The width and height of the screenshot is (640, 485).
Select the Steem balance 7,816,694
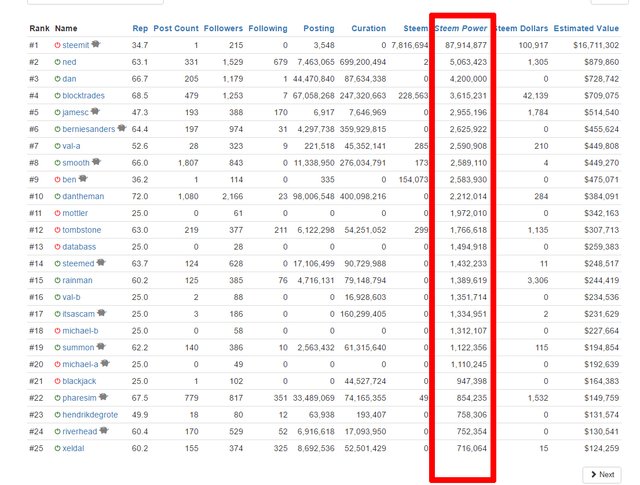(x=409, y=45)
